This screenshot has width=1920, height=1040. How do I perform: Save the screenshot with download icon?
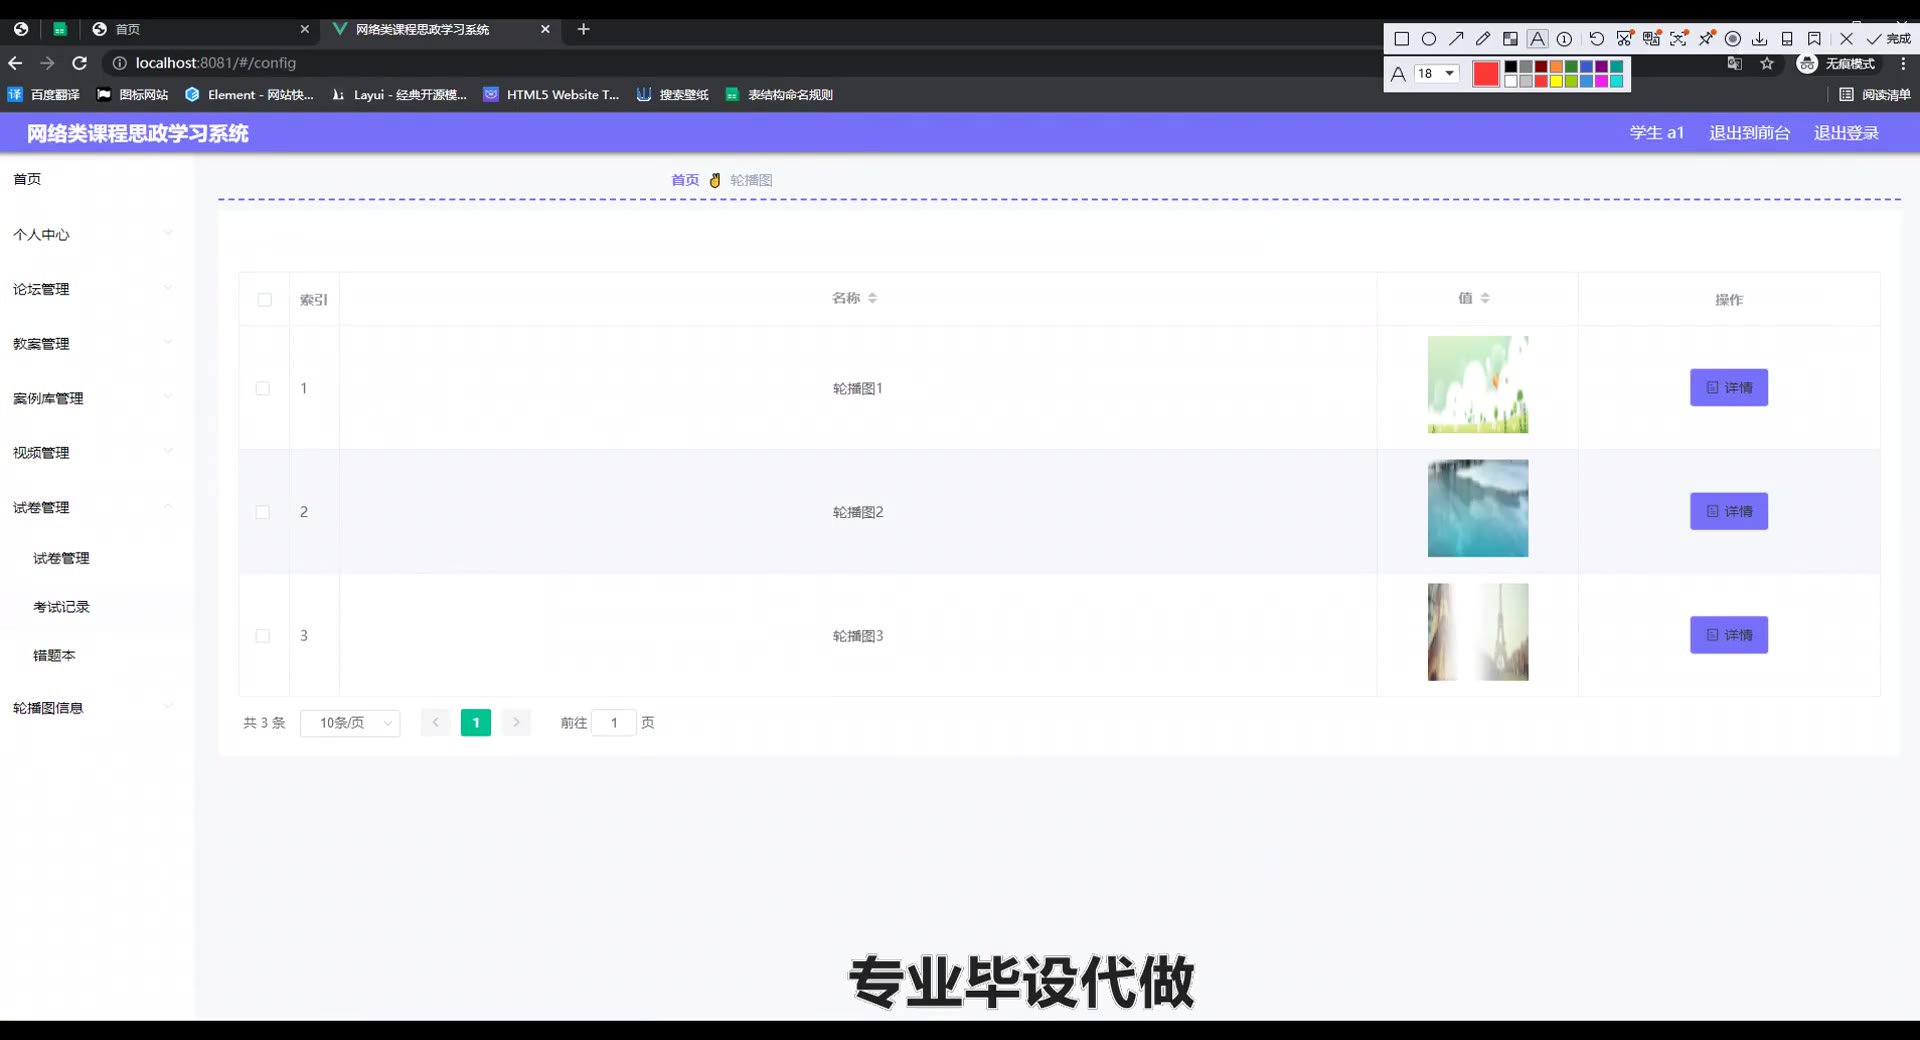pos(1760,39)
